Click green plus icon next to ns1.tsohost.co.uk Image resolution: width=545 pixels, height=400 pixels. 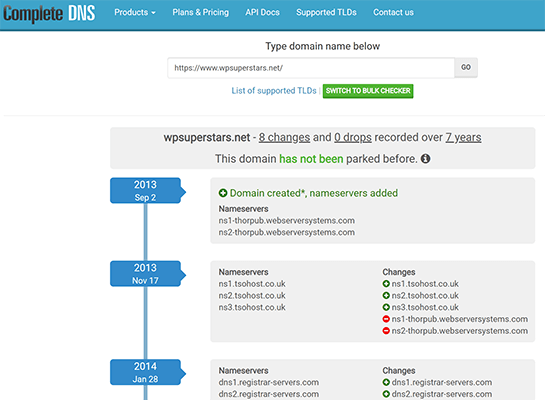[386, 284]
